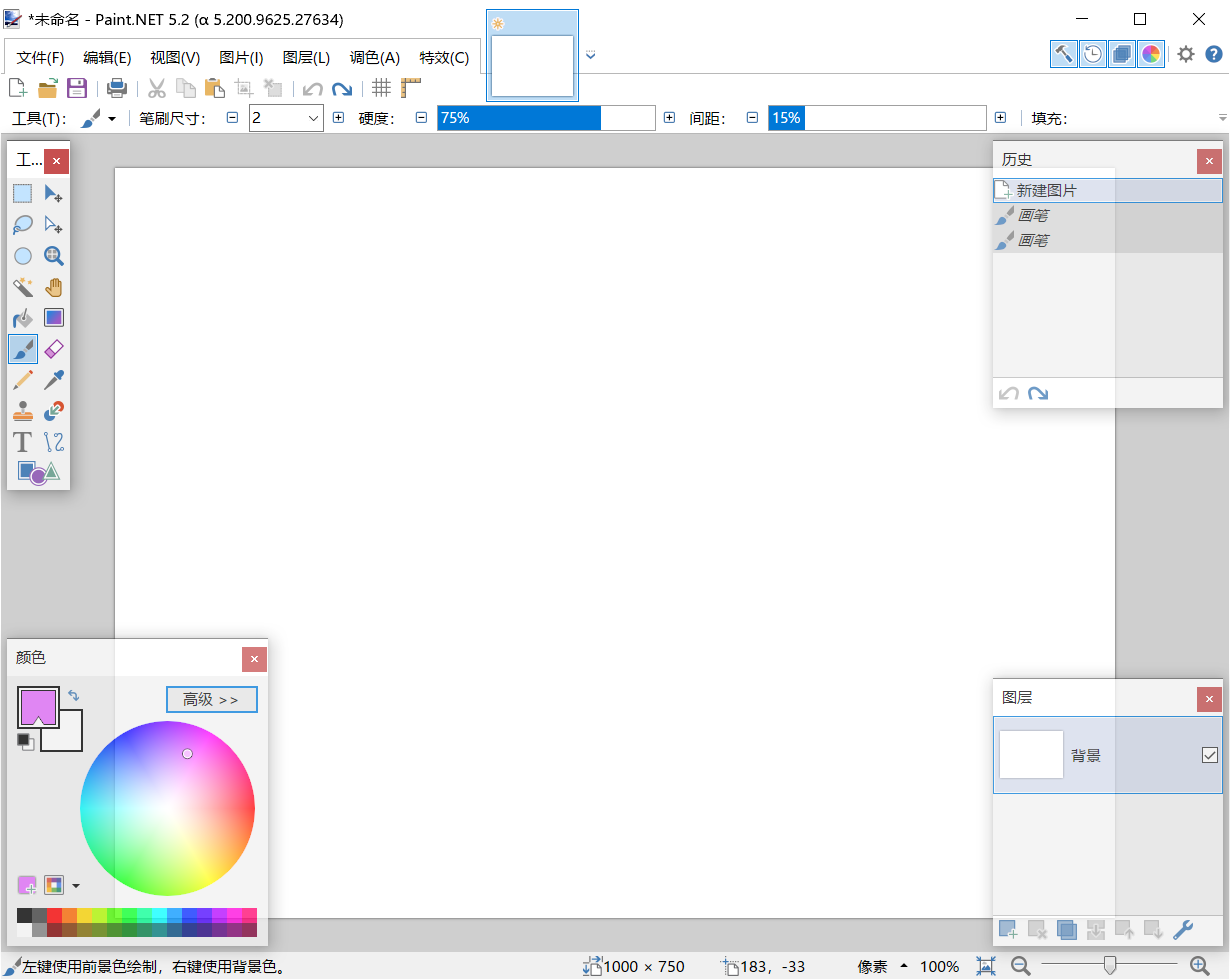Toggle Tools window visibility button
1230x980 pixels.
click(x=1064, y=54)
